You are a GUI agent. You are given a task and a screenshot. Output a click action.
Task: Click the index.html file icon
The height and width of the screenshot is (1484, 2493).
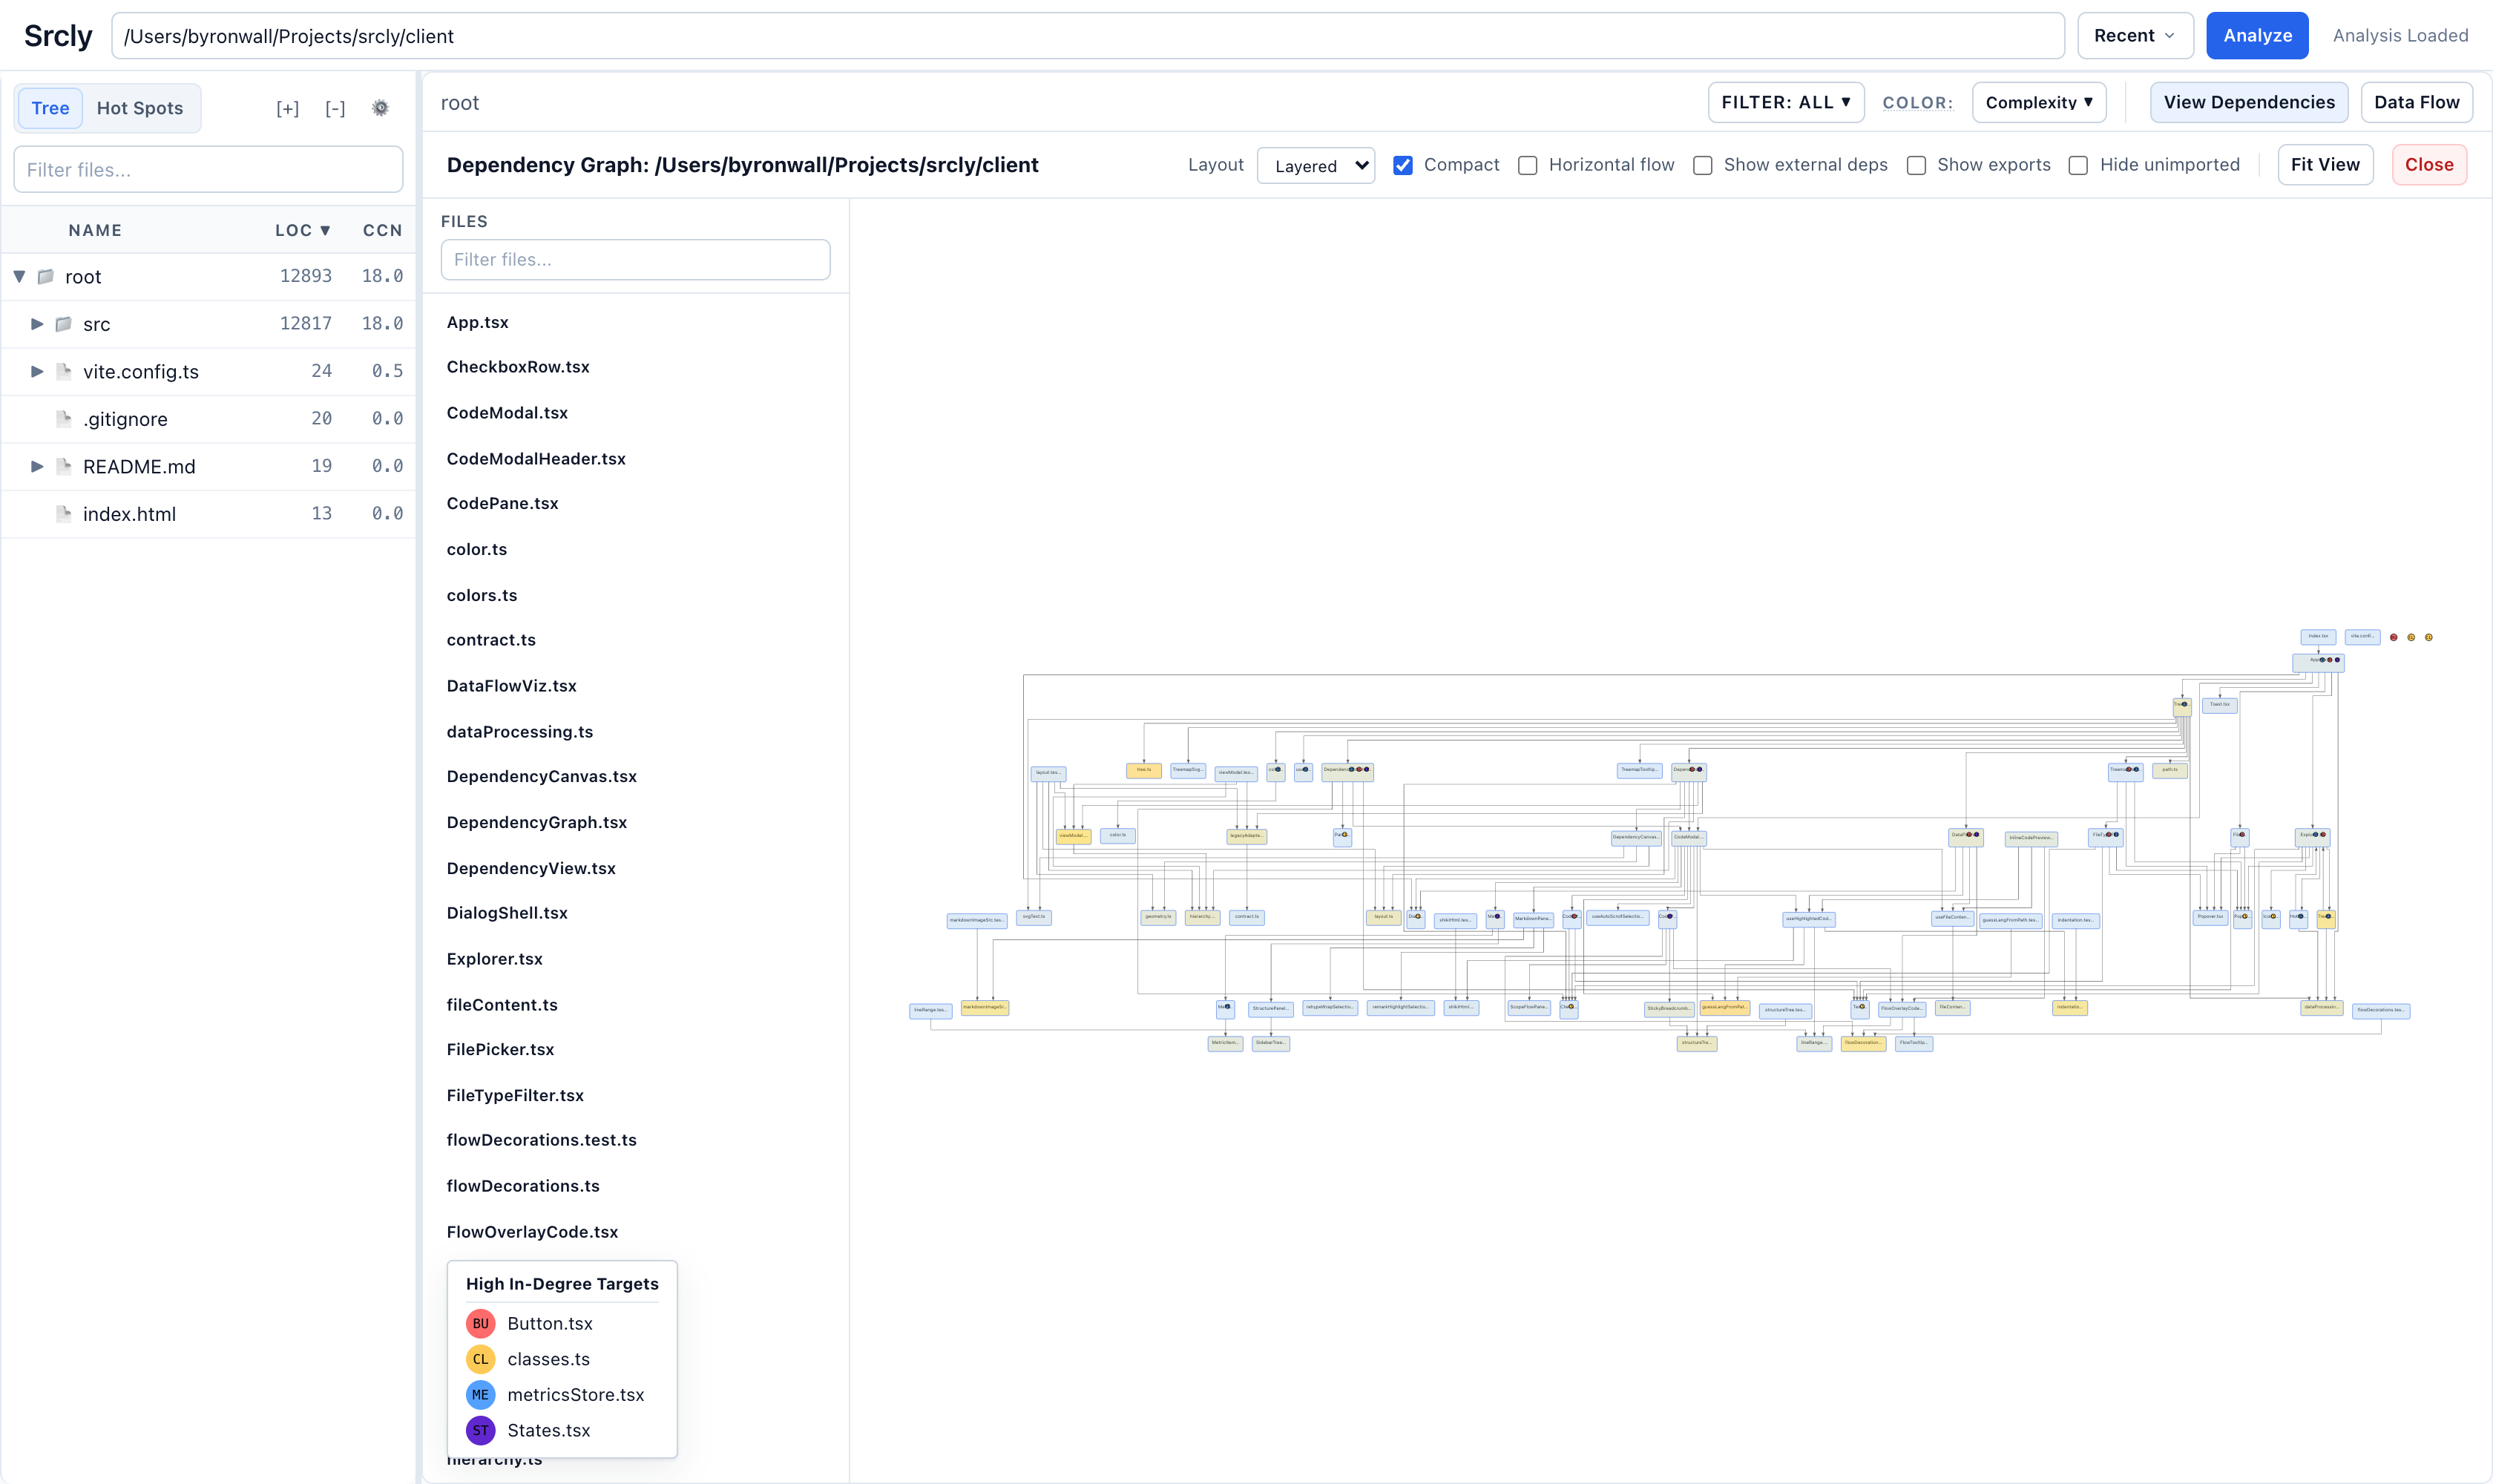coord(64,514)
